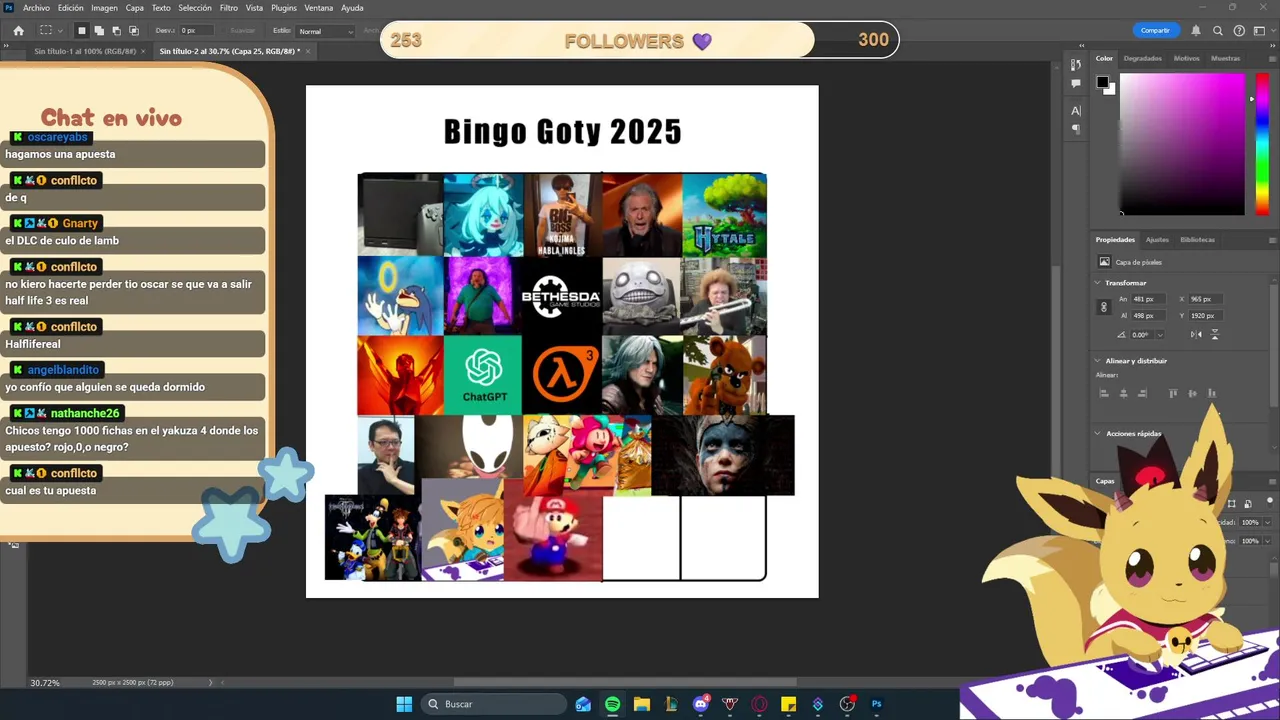Viewport: 1280px width, 720px height.
Task: Open the help question mark icon
Action: tap(1240, 31)
